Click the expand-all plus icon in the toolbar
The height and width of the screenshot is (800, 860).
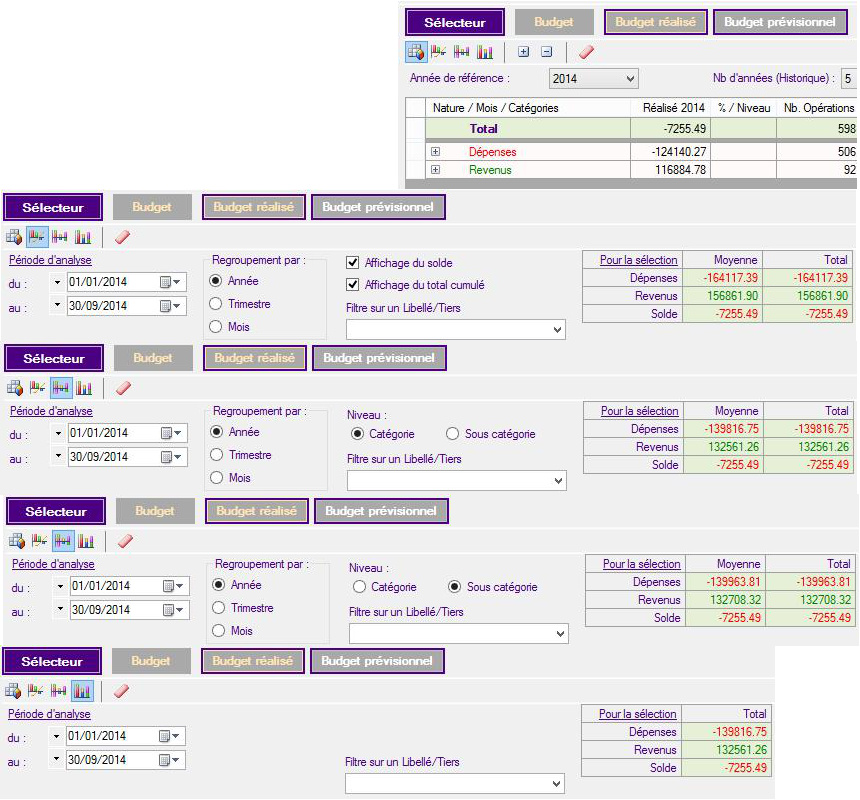tap(523, 52)
